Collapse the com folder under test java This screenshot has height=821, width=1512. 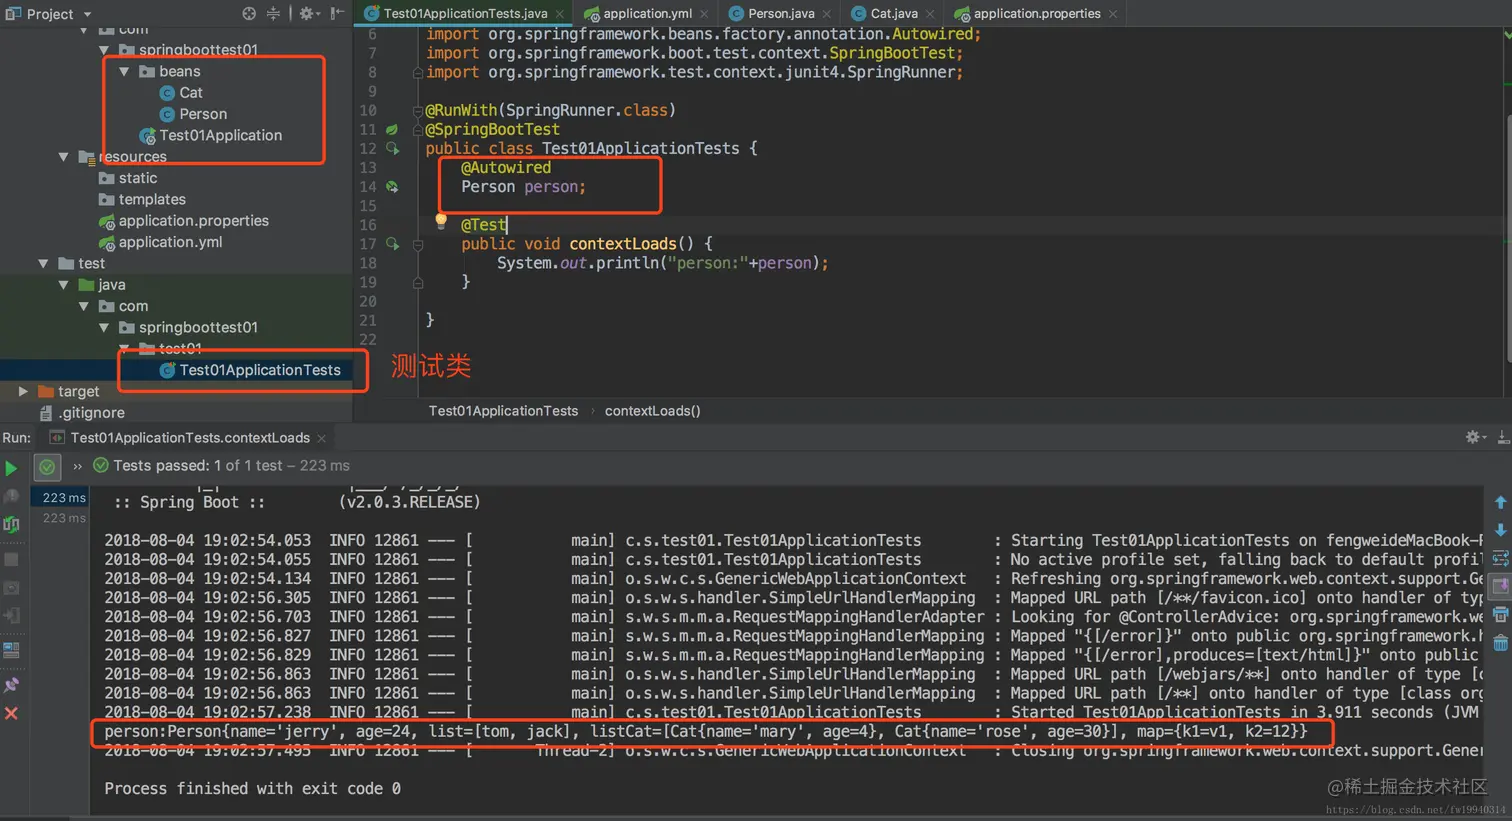84,306
